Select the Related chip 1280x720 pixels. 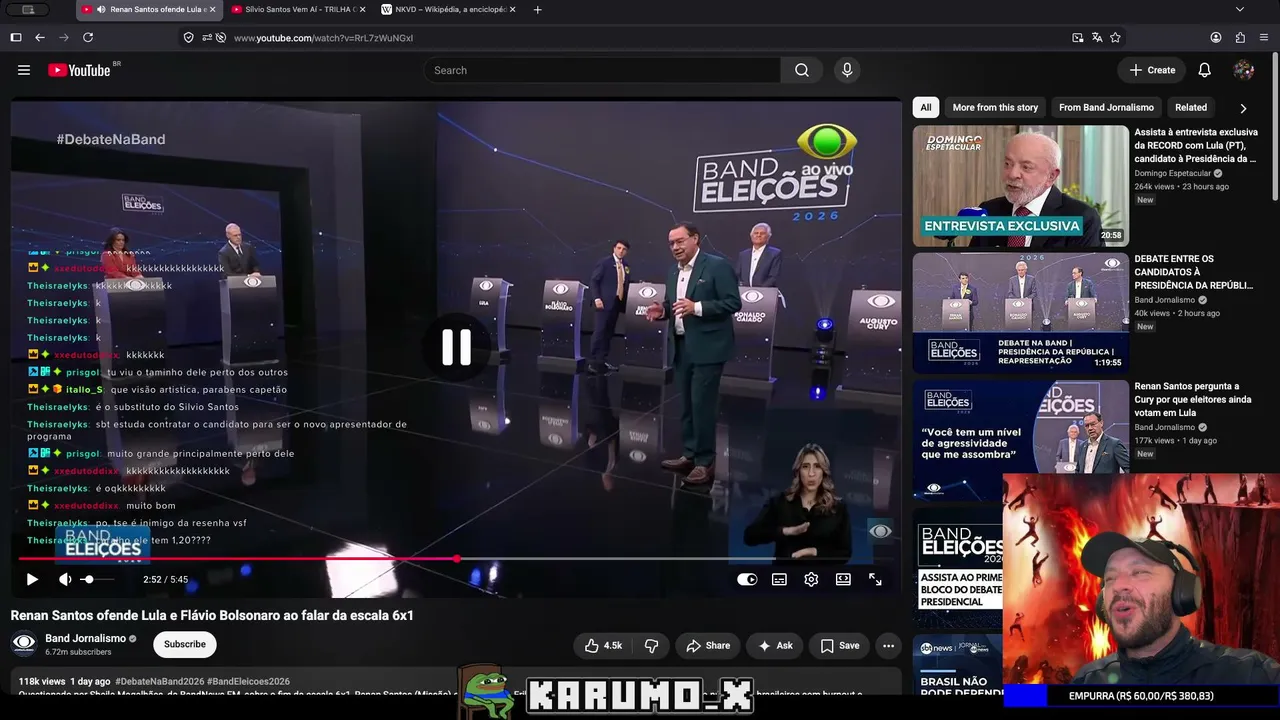pos(1191,107)
